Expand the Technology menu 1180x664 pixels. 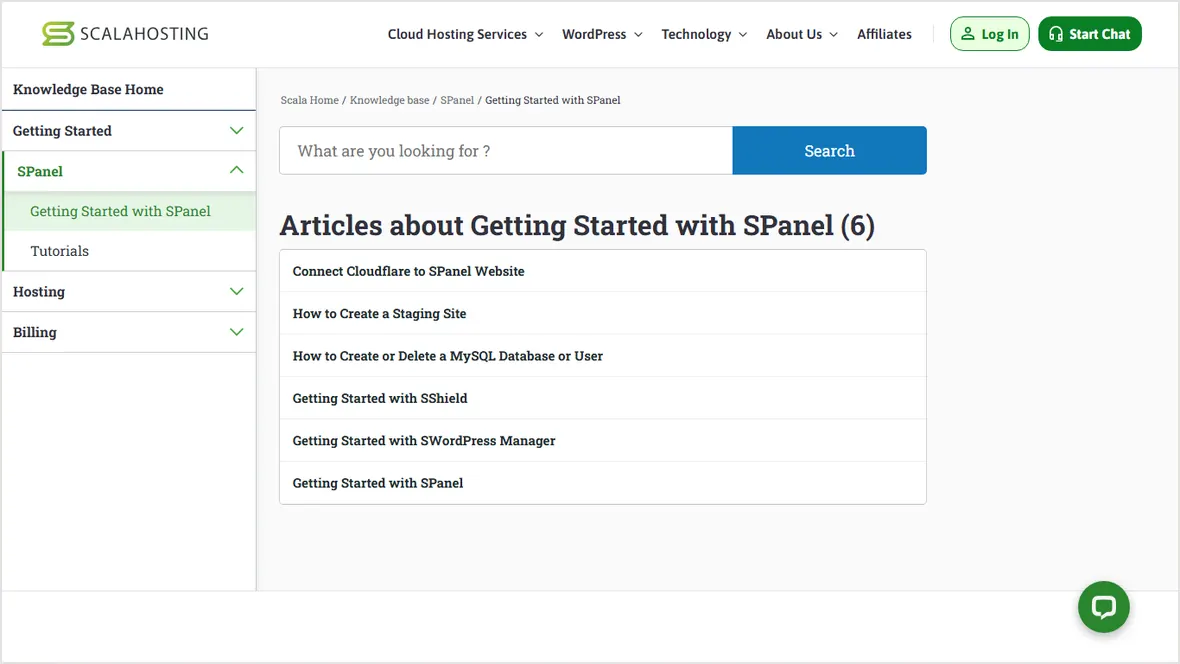704,34
